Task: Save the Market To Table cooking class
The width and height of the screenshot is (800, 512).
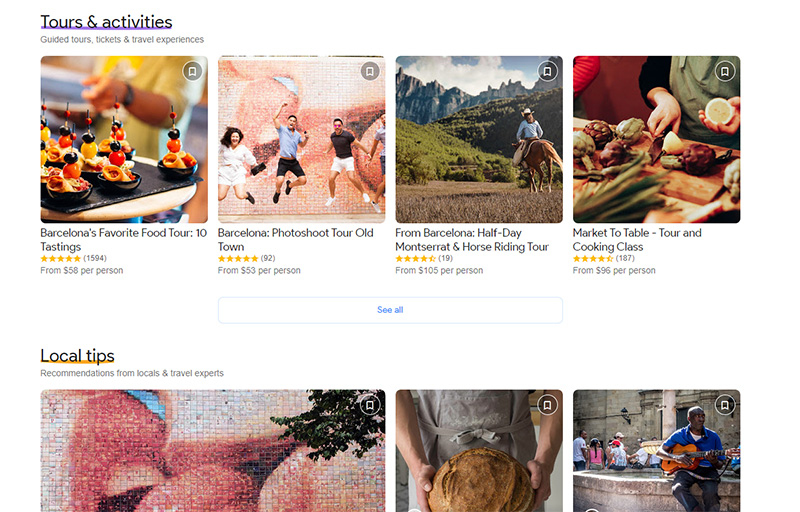Action: coord(724,71)
